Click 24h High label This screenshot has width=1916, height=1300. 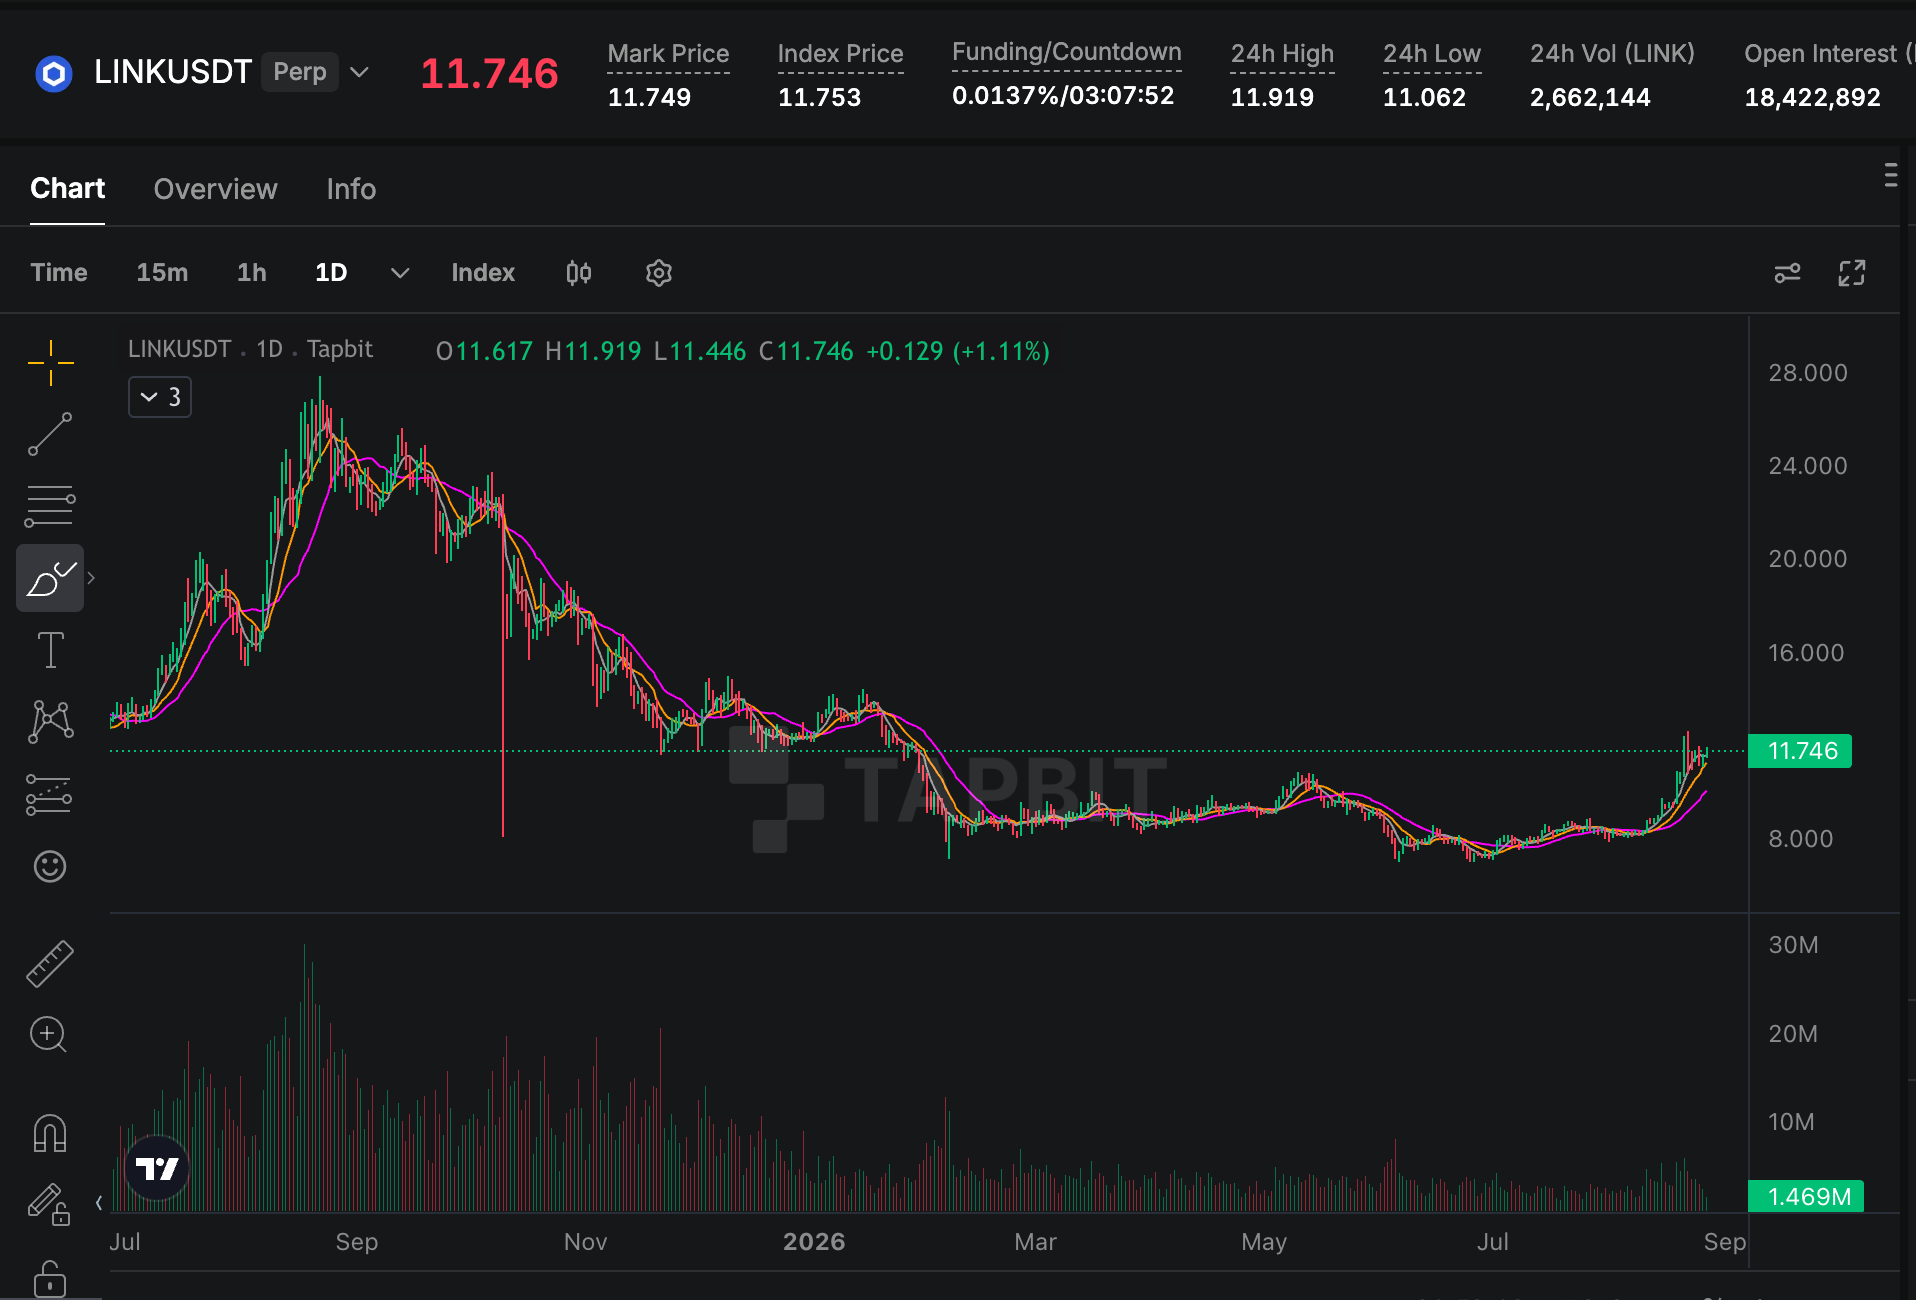(x=1282, y=54)
